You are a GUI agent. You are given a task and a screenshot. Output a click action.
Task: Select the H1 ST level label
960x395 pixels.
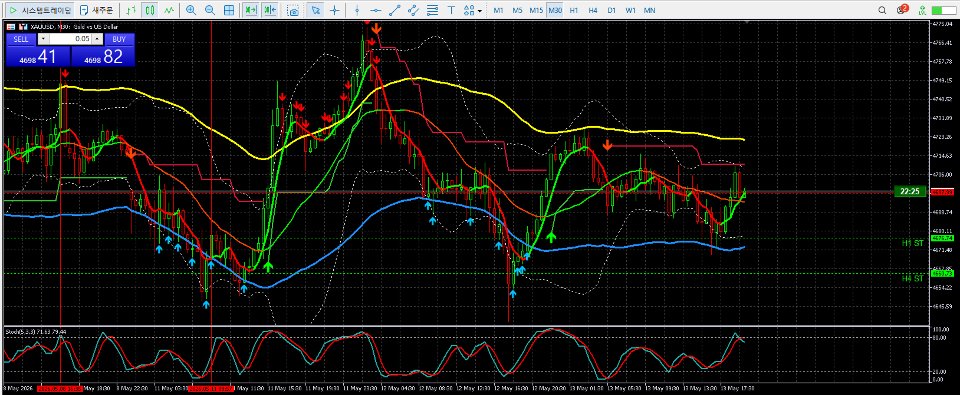pyautogui.click(x=913, y=243)
